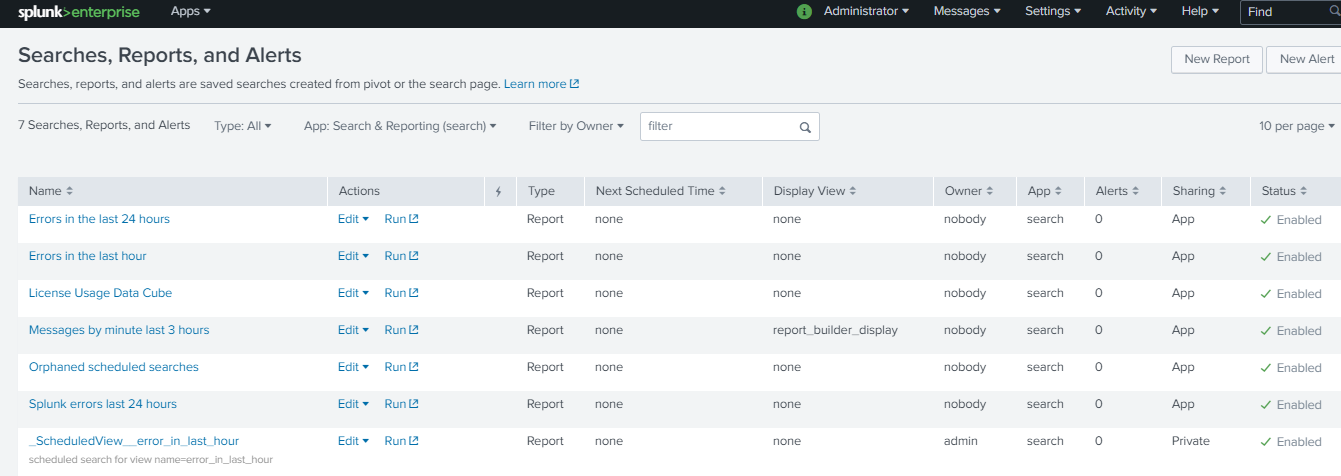This screenshot has width=1341, height=476.
Task: Open the Filter by Owner dropdown
Action: (x=576, y=126)
